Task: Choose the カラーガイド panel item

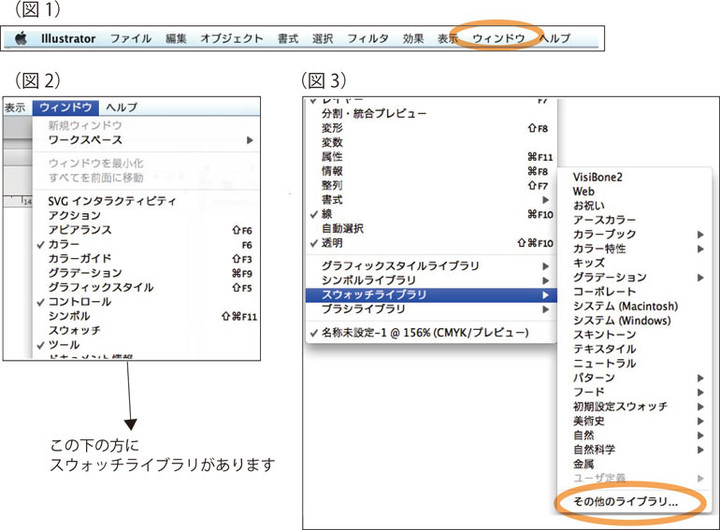Action: click(x=146, y=259)
